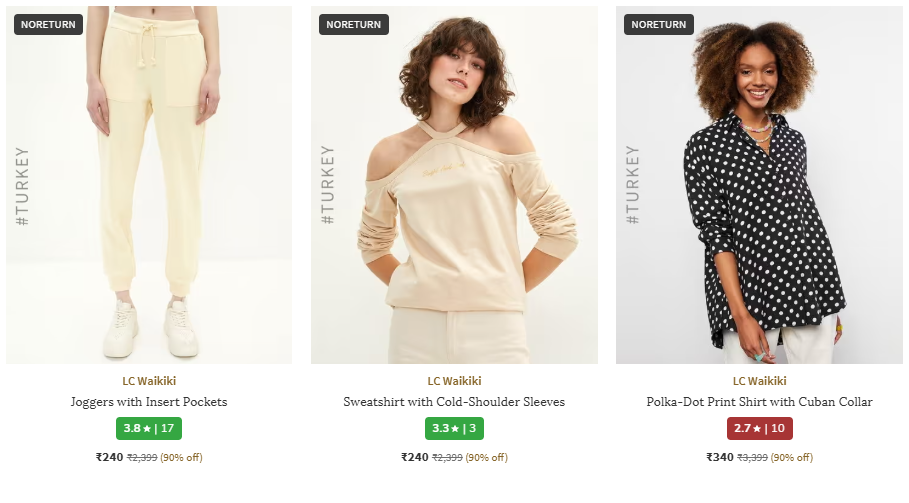Screen dimensions: 909x503
Task: Open the polka-dot shirt product image
Action: tap(760, 185)
